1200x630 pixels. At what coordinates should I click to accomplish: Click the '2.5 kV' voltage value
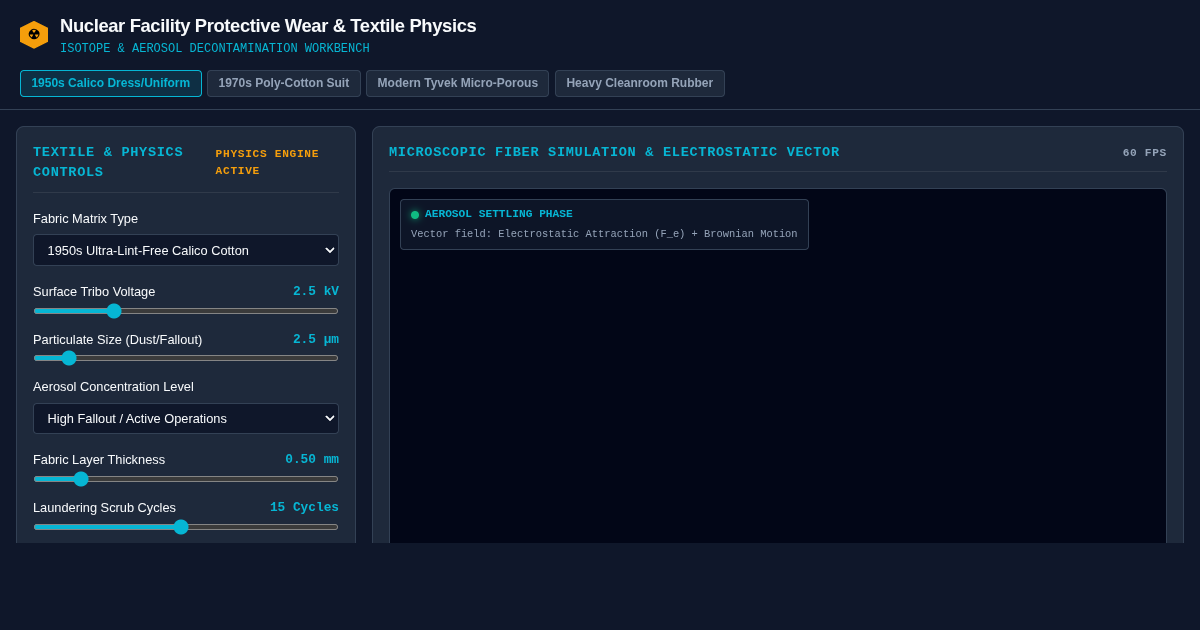tap(316, 292)
